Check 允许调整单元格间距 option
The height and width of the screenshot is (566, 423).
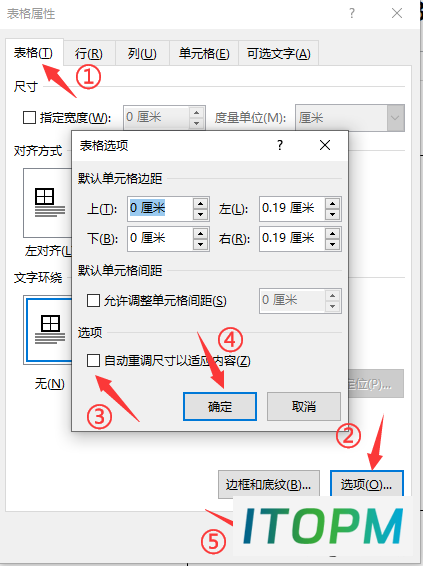[93, 300]
